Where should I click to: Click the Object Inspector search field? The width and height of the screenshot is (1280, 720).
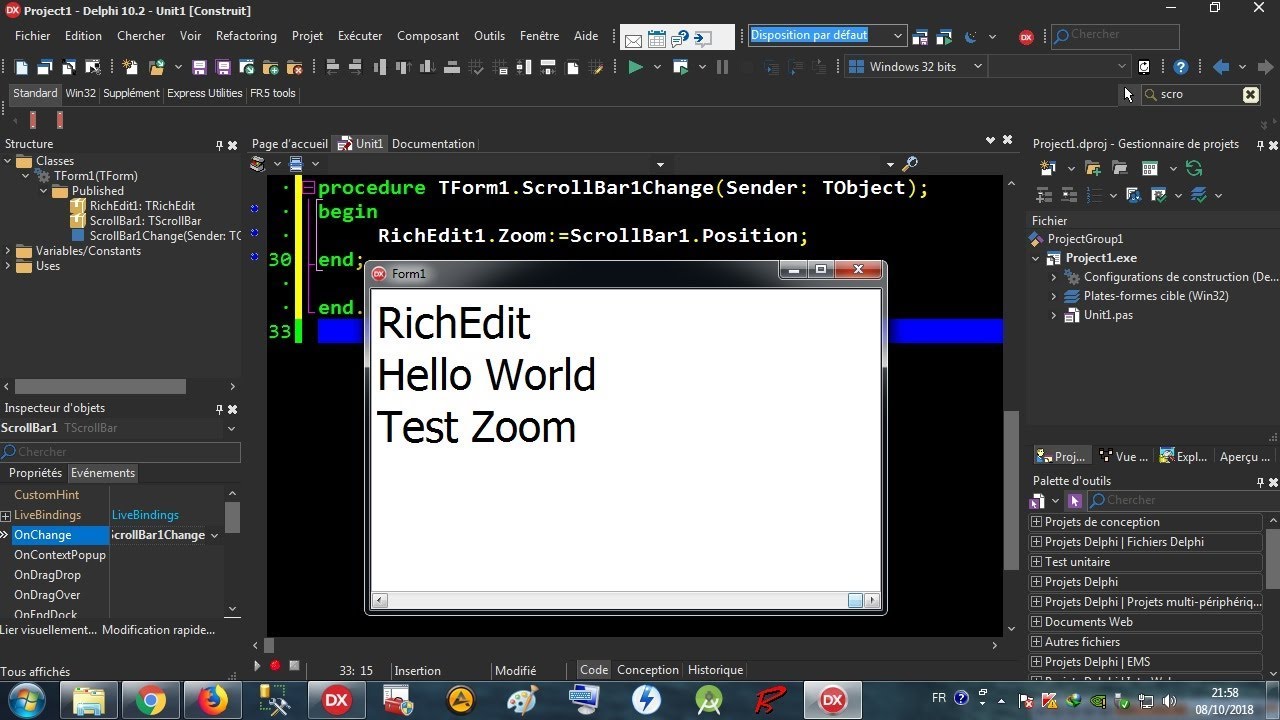(x=120, y=452)
